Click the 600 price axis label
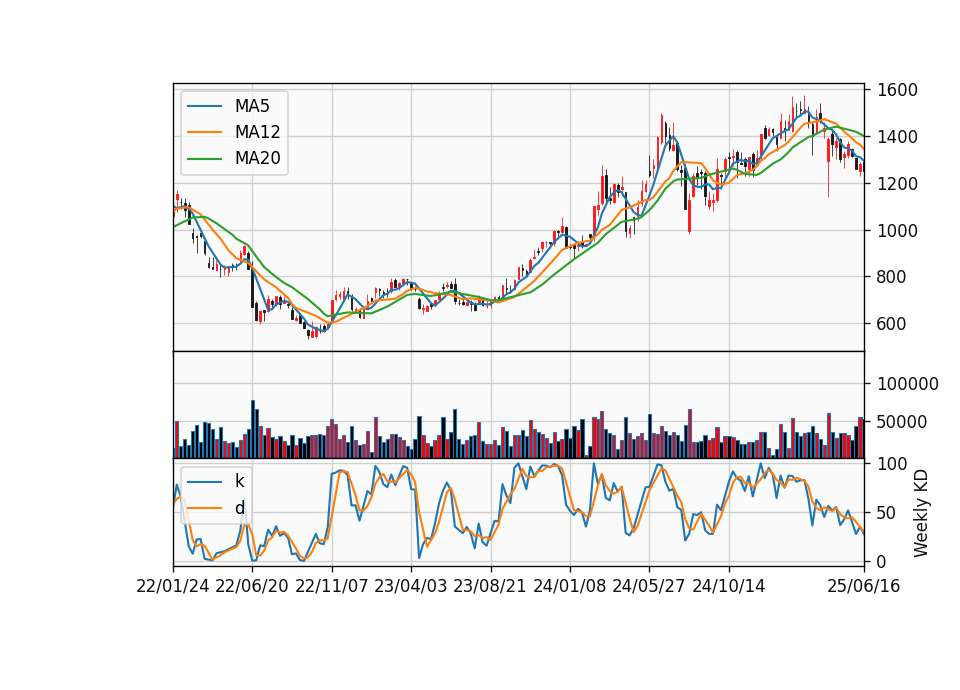 (891, 324)
